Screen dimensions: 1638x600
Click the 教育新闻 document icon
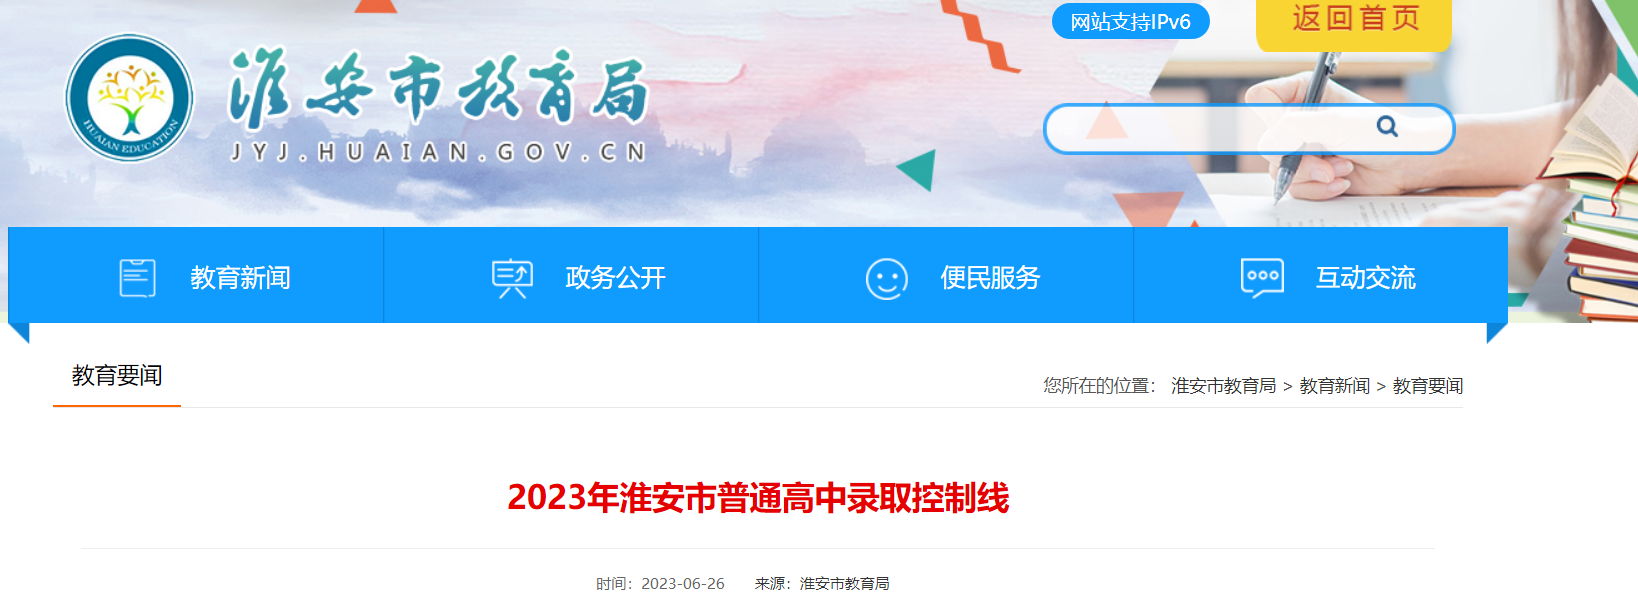tap(137, 277)
